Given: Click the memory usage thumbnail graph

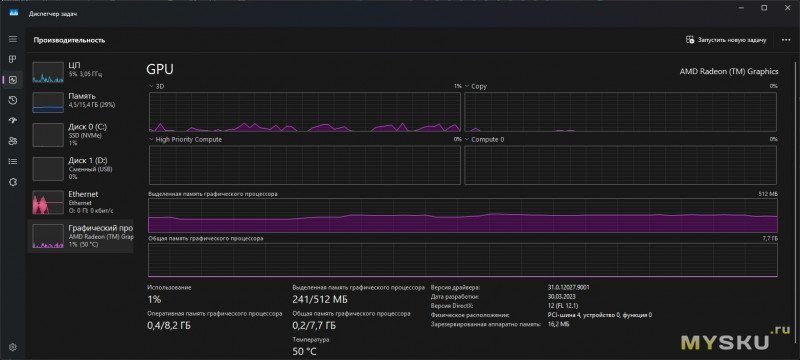Looking at the screenshot, I should 48,102.
